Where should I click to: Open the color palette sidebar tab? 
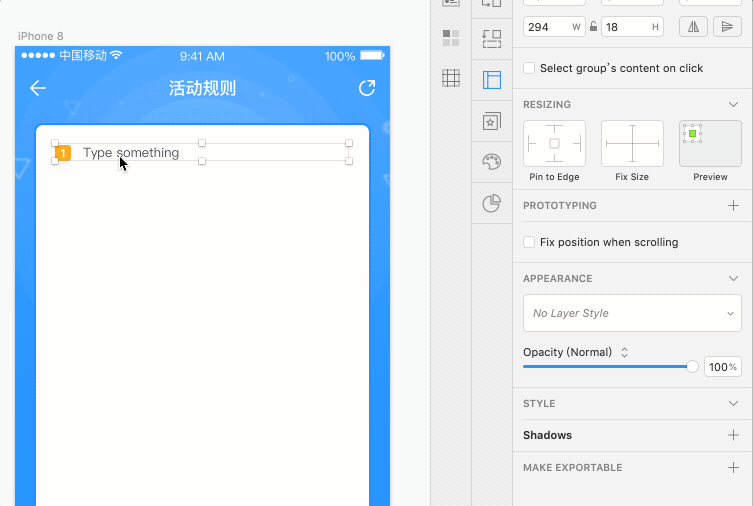(x=491, y=162)
